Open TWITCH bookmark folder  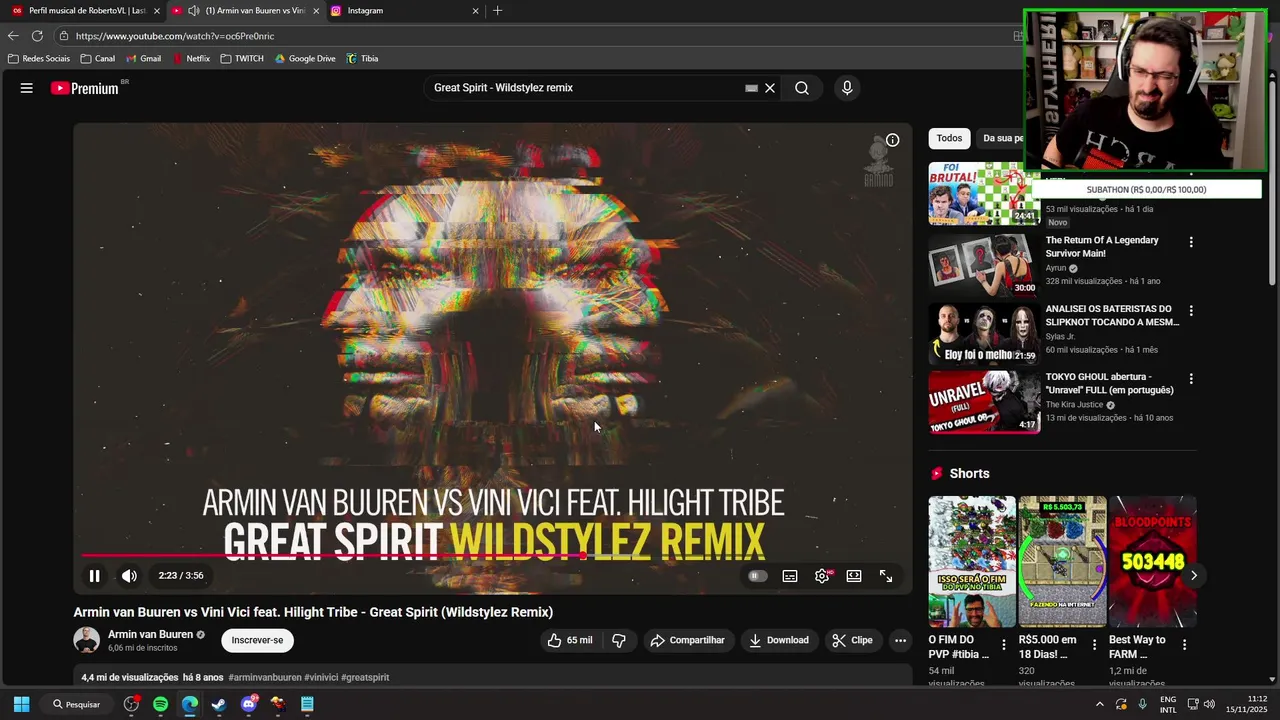click(x=242, y=59)
